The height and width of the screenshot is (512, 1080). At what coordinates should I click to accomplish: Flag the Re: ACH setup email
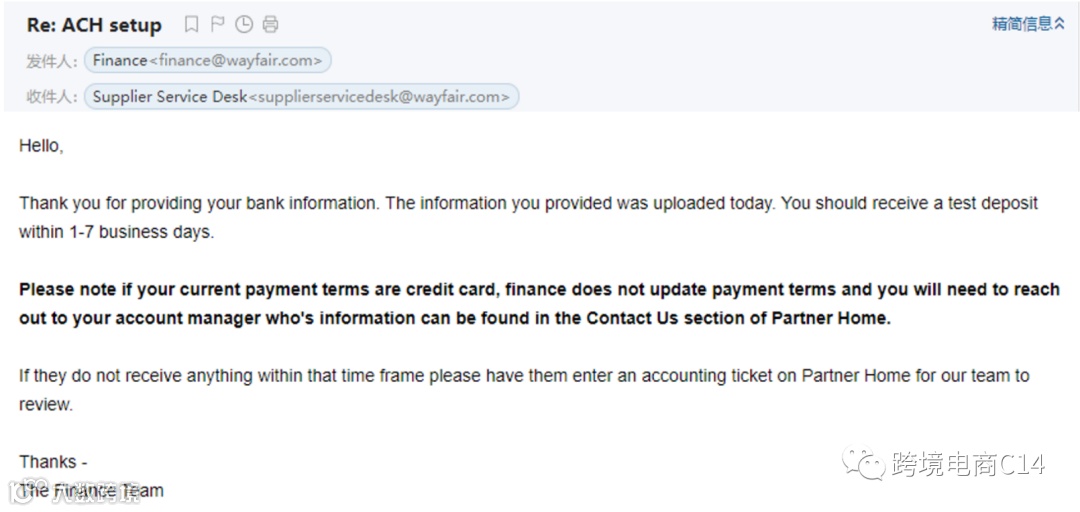218,25
